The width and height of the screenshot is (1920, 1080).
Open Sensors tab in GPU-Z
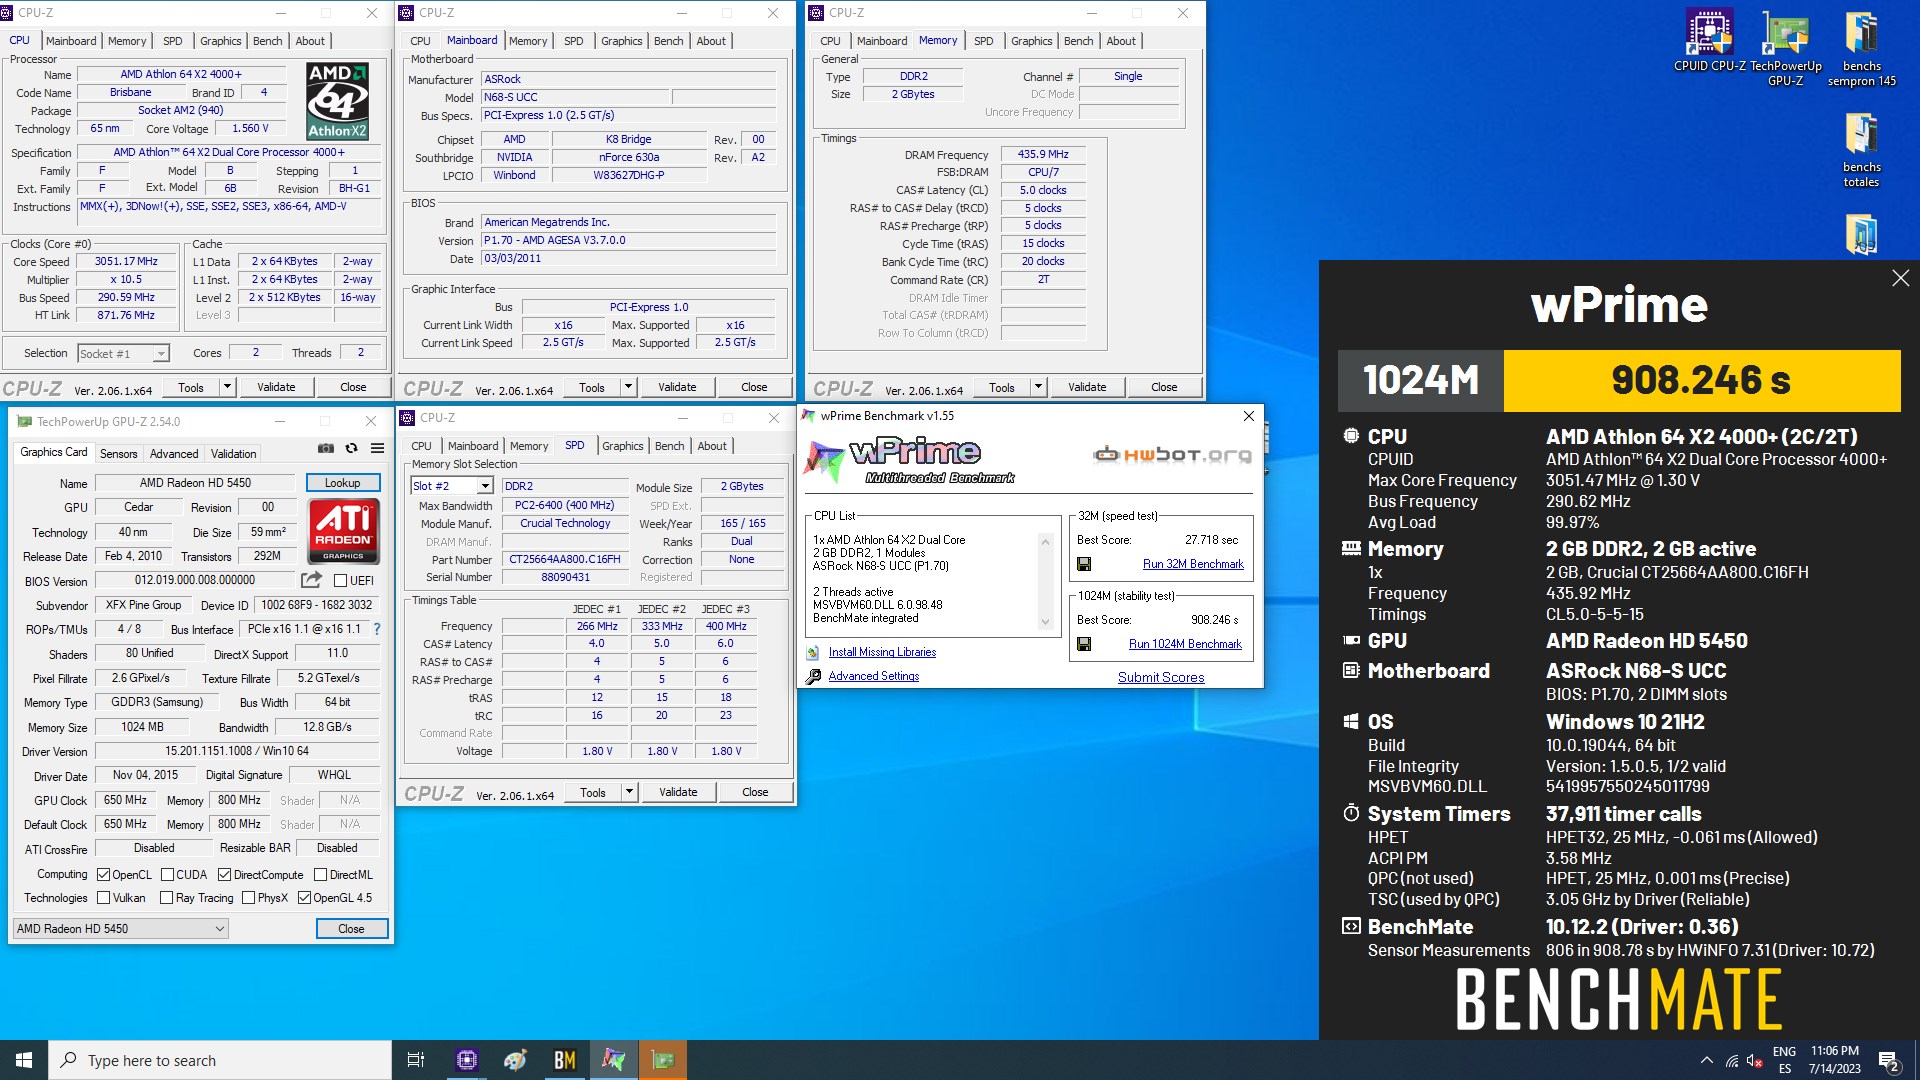click(118, 454)
